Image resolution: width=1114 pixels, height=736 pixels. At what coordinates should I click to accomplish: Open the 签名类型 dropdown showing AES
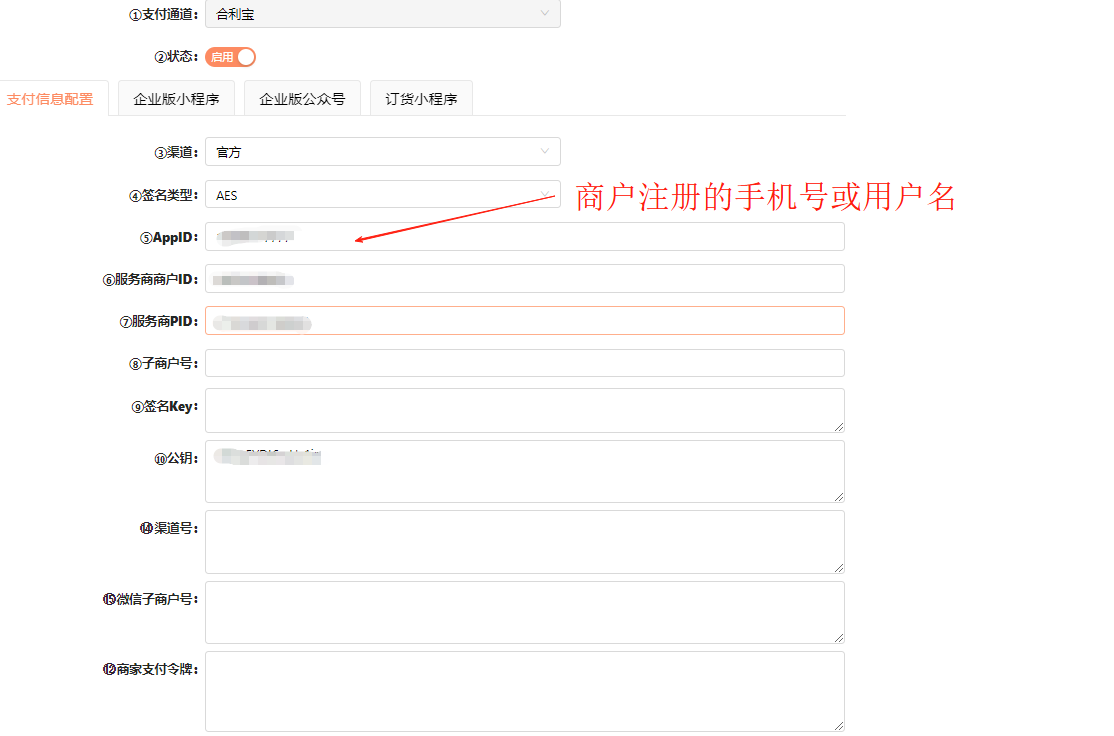[382, 195]
